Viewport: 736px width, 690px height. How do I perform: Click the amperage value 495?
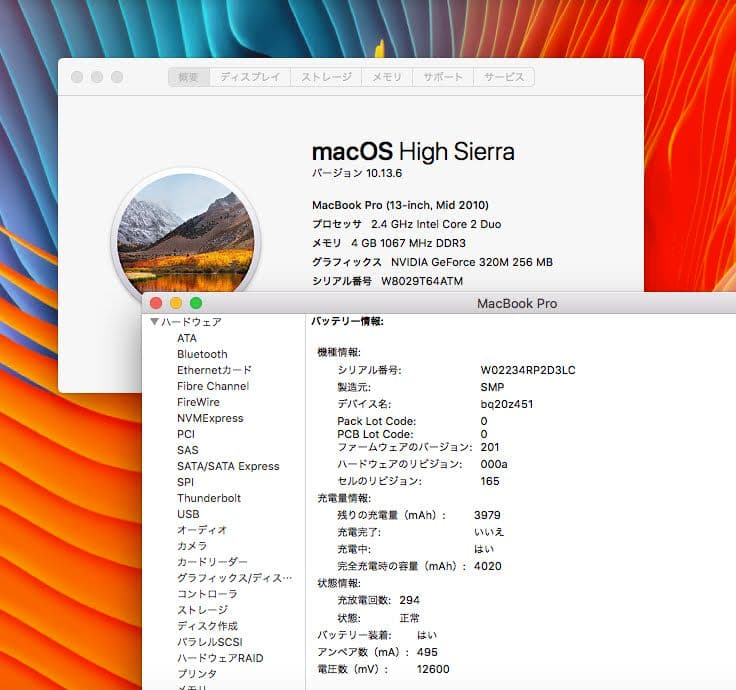[427, 652]
